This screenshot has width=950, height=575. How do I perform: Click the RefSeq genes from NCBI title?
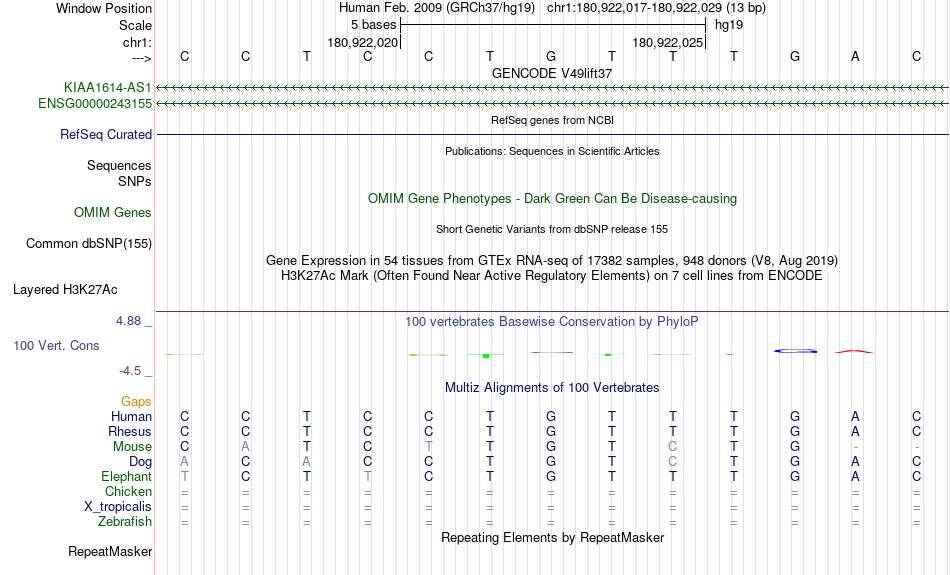click(553, 121)
